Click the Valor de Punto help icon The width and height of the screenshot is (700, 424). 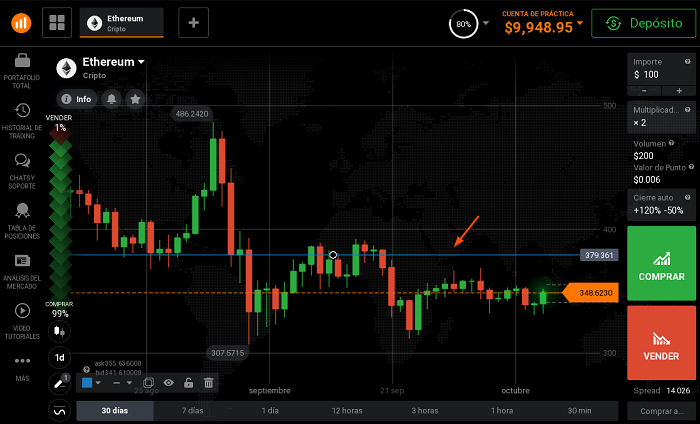click(691, 167)
